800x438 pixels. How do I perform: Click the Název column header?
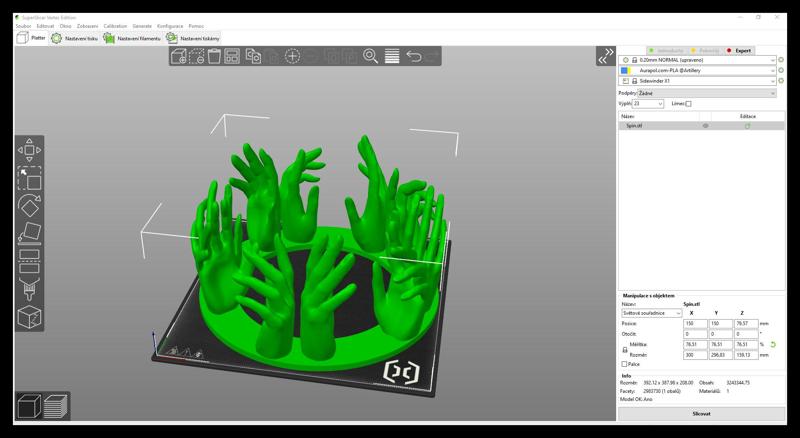click(628, 116)
